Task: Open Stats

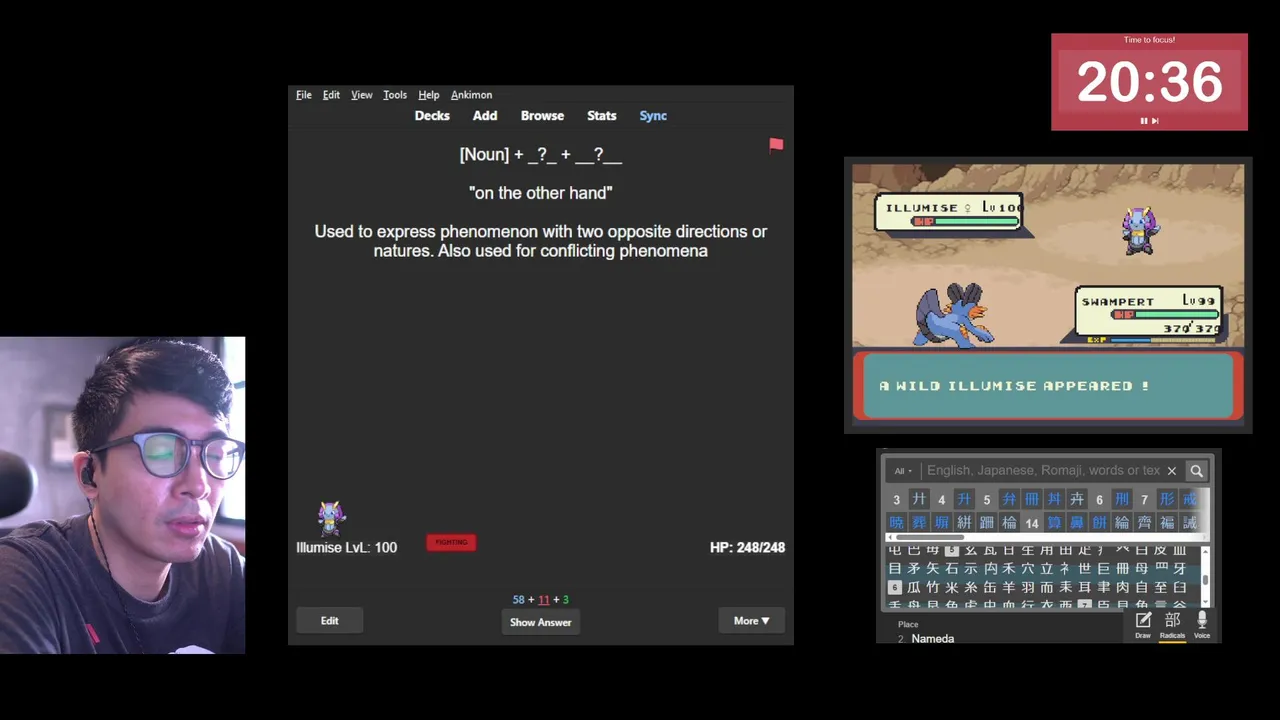Action: [x=602, y=116]
